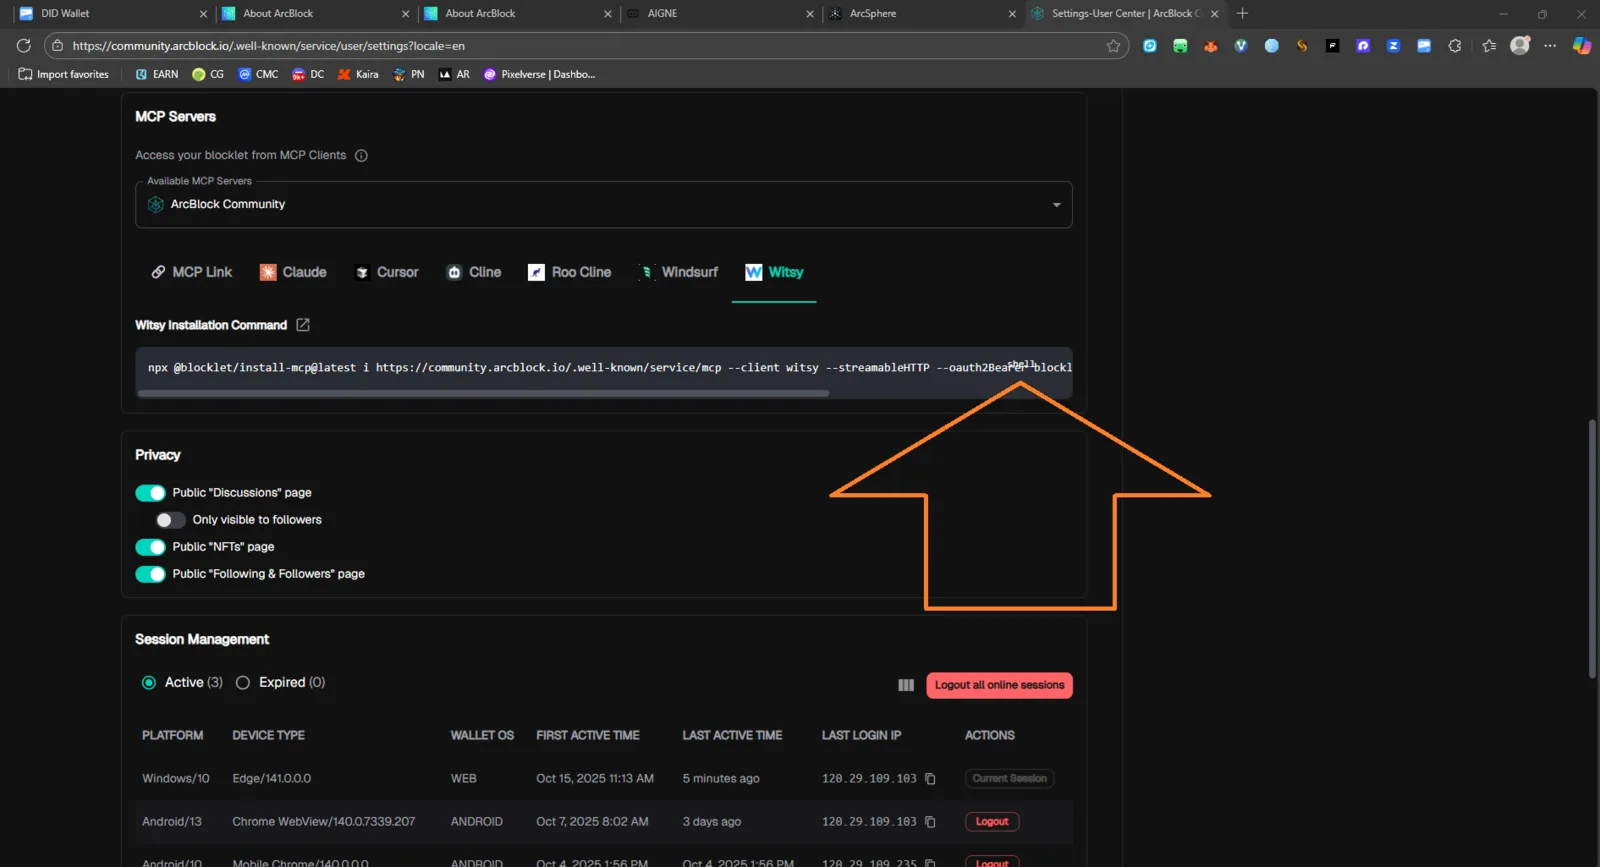The height and width of the screenshot is (867, 1600).
Task: Launch Copilot from the toolbar
Action: tap(1582, 46)
